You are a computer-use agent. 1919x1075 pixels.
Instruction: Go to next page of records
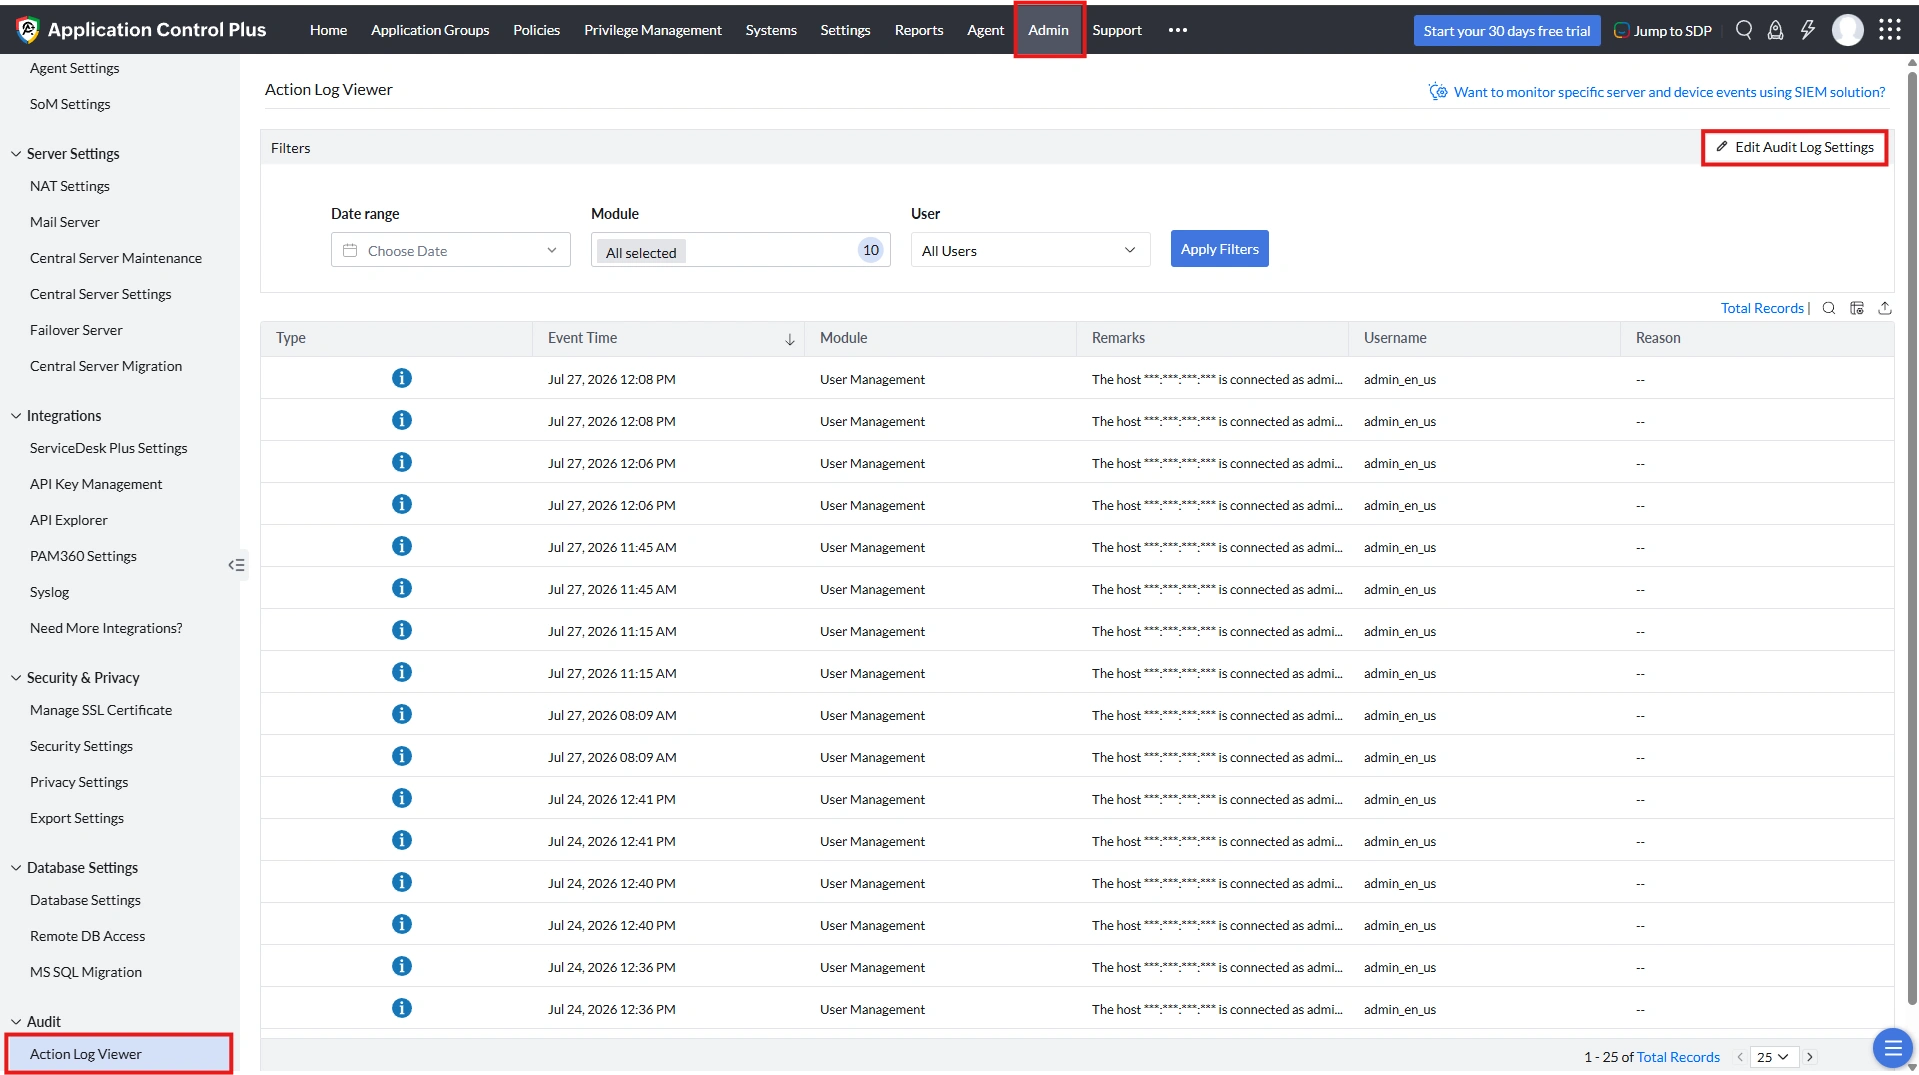pyautogui.click(x=1810, y=1057)
